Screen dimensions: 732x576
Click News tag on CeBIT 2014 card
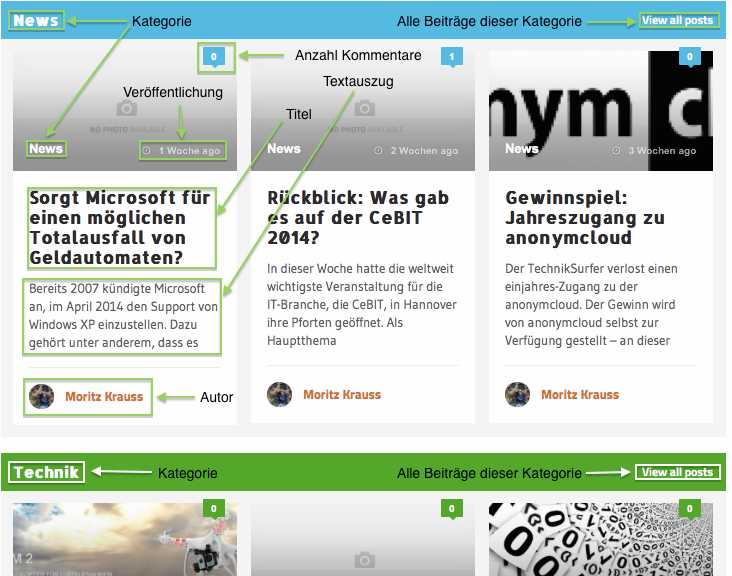tap(284, 149)
